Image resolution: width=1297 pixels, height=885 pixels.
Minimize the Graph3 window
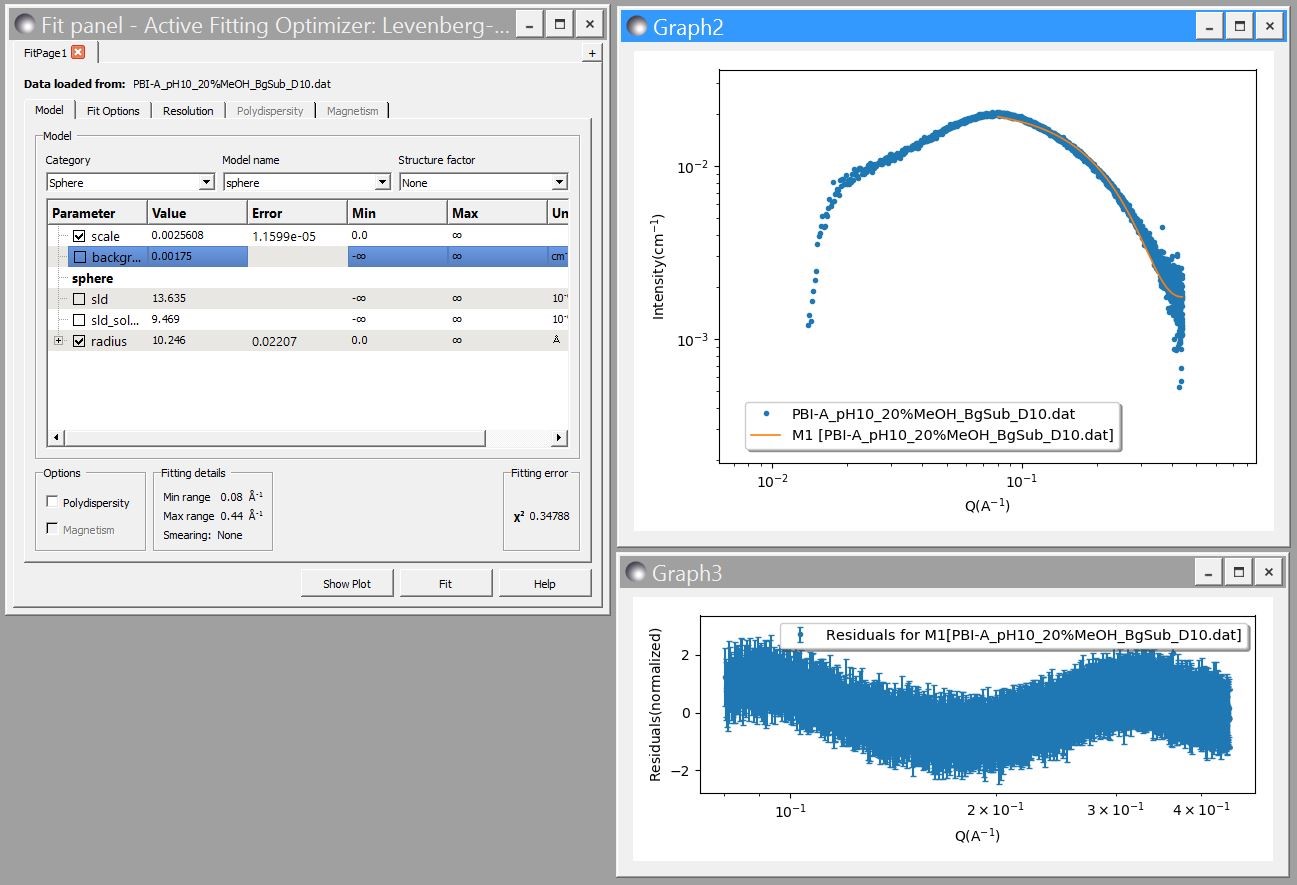click(x=1210, y=572)
